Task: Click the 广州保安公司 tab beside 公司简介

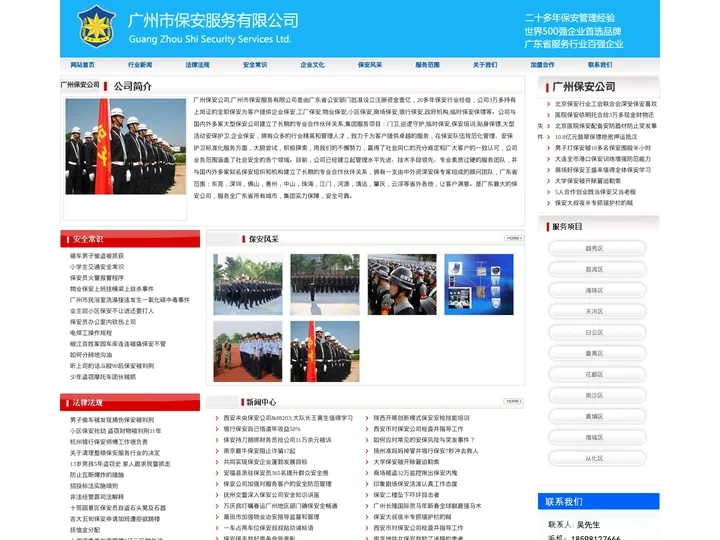Action: pyautogui.click(x=80, y=84)
